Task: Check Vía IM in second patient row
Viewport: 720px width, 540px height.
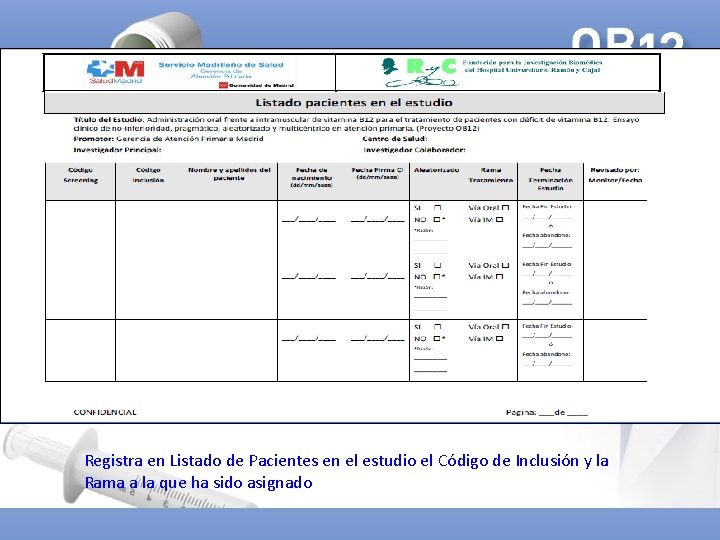Action: tap(500, 277)
